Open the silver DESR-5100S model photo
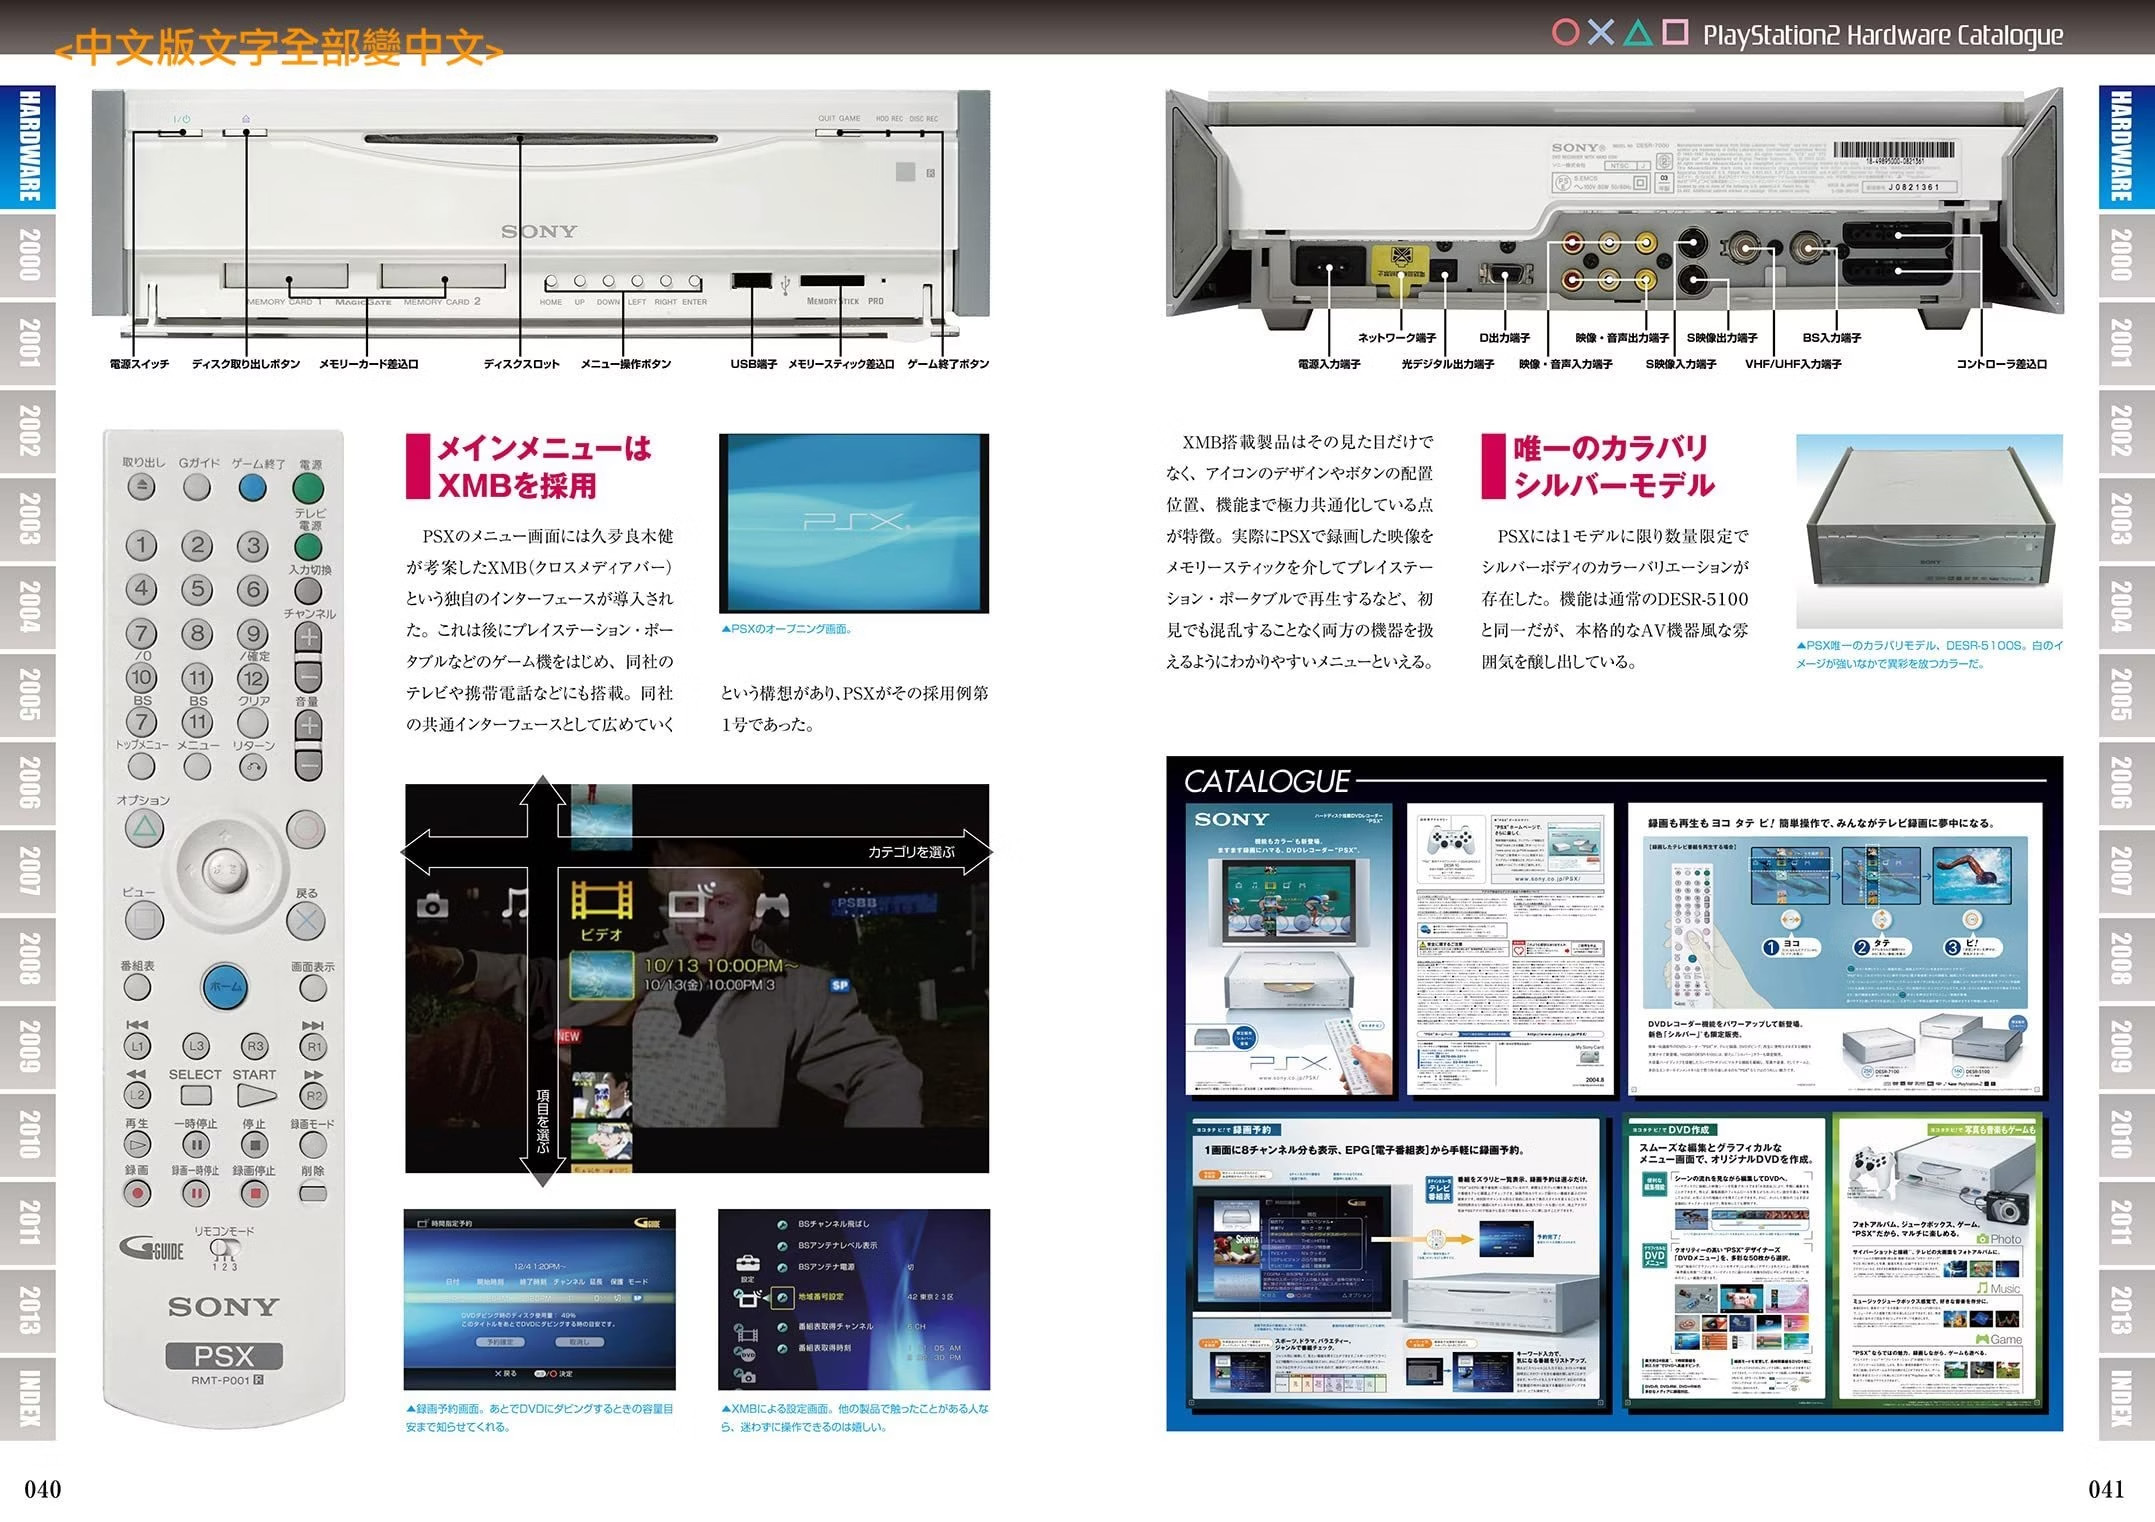This screenshot has width=2155, height=1522. pos(1928,530)
